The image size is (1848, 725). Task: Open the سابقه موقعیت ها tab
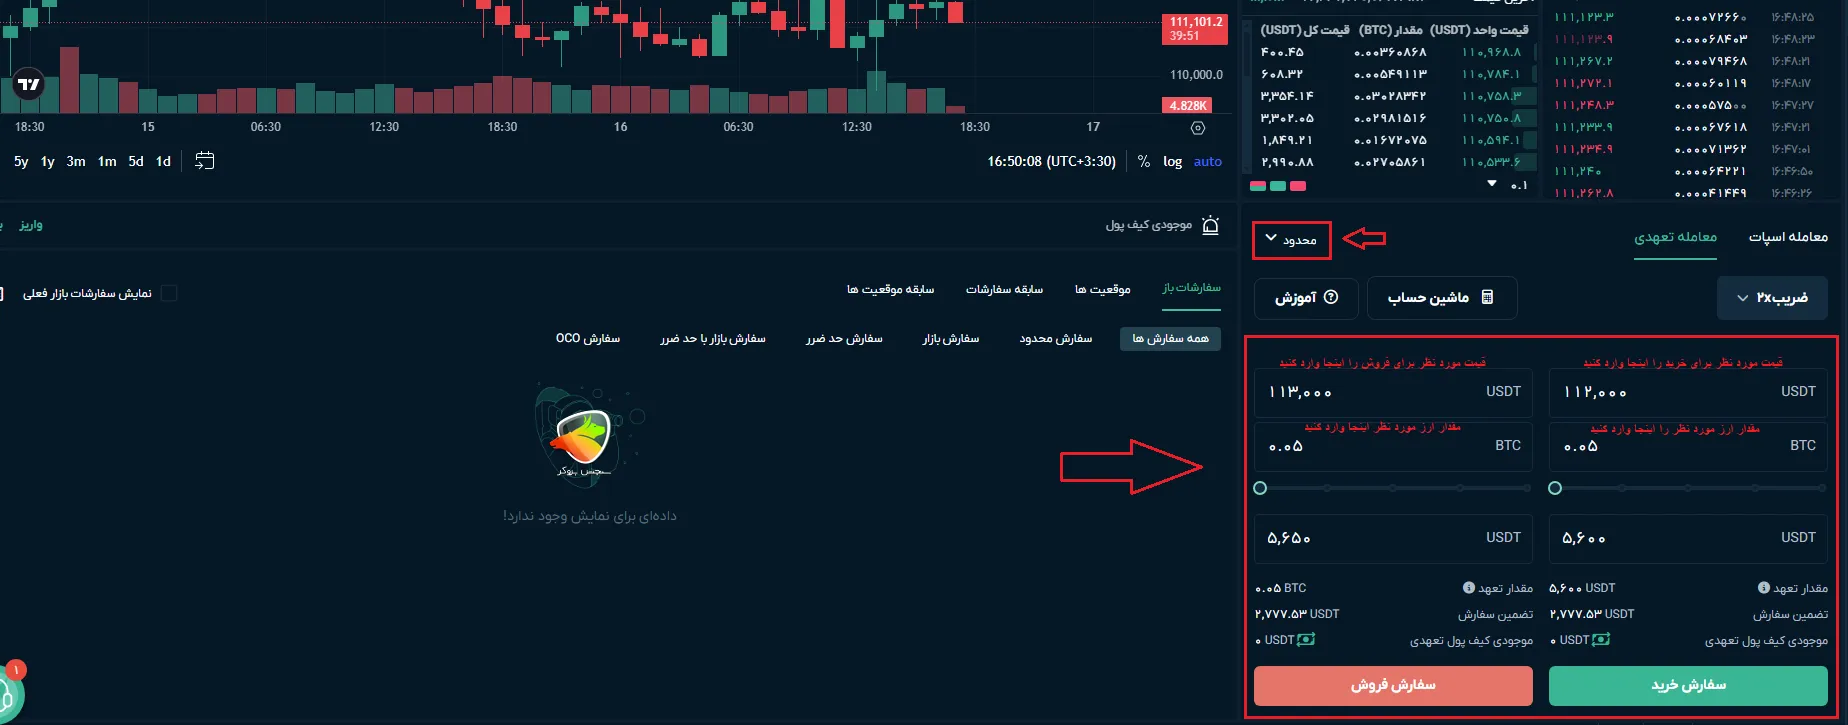[890, 289]
